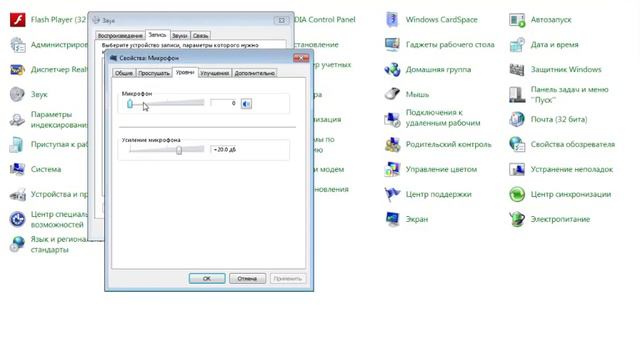The width and height of the screenshot is (640, 360).
Task: Toggle microphone mute speaker button
Action: click(x=246, y=104)
